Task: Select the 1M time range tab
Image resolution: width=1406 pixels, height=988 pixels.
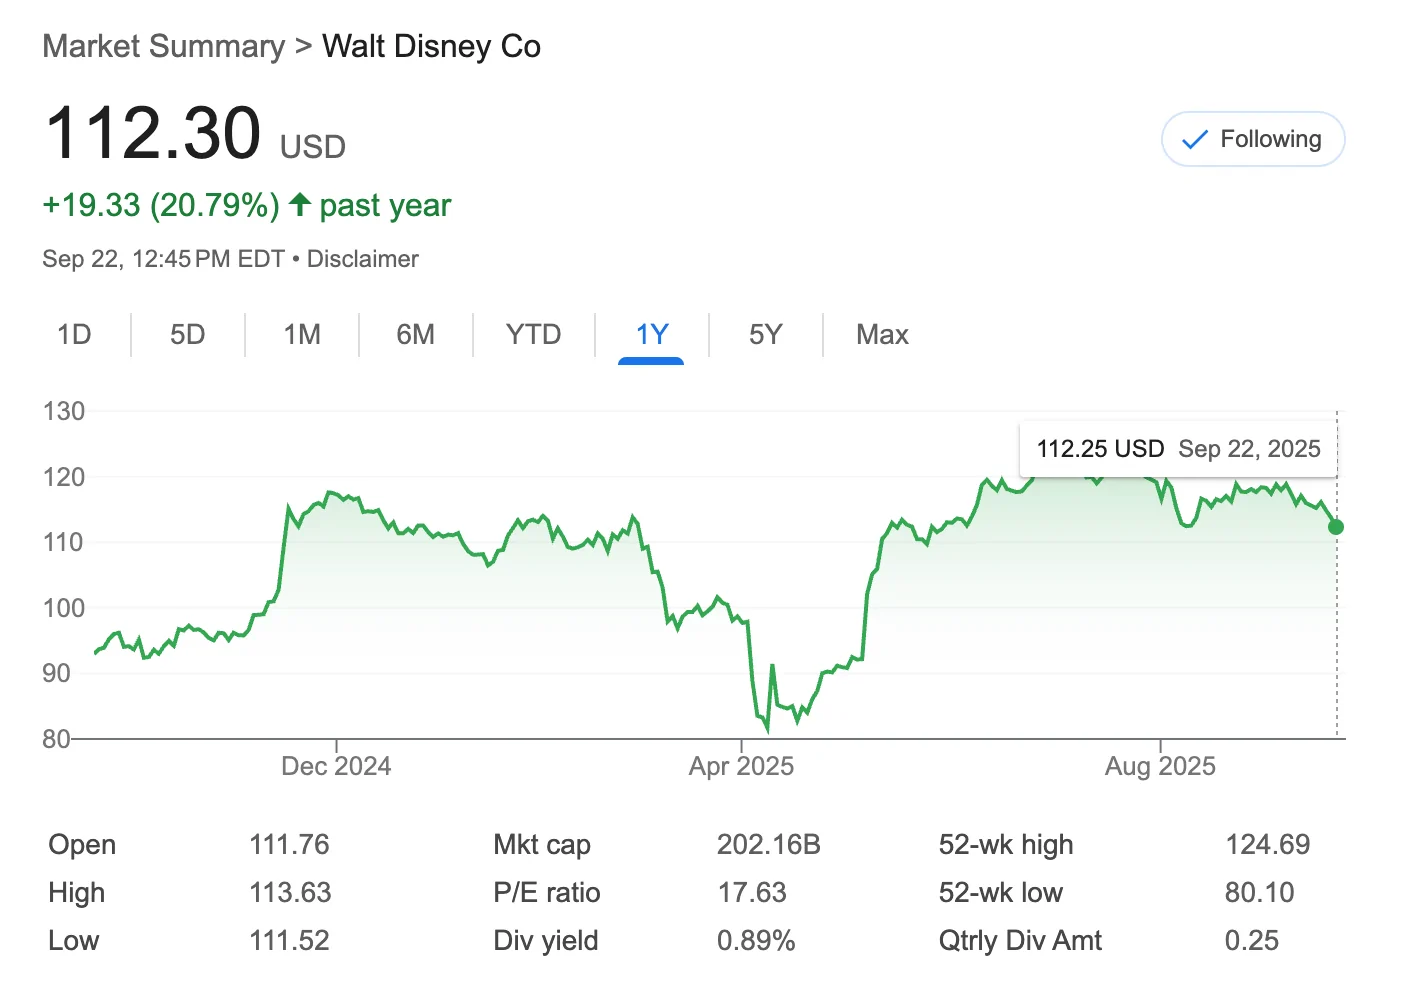Action: [302, 334]
